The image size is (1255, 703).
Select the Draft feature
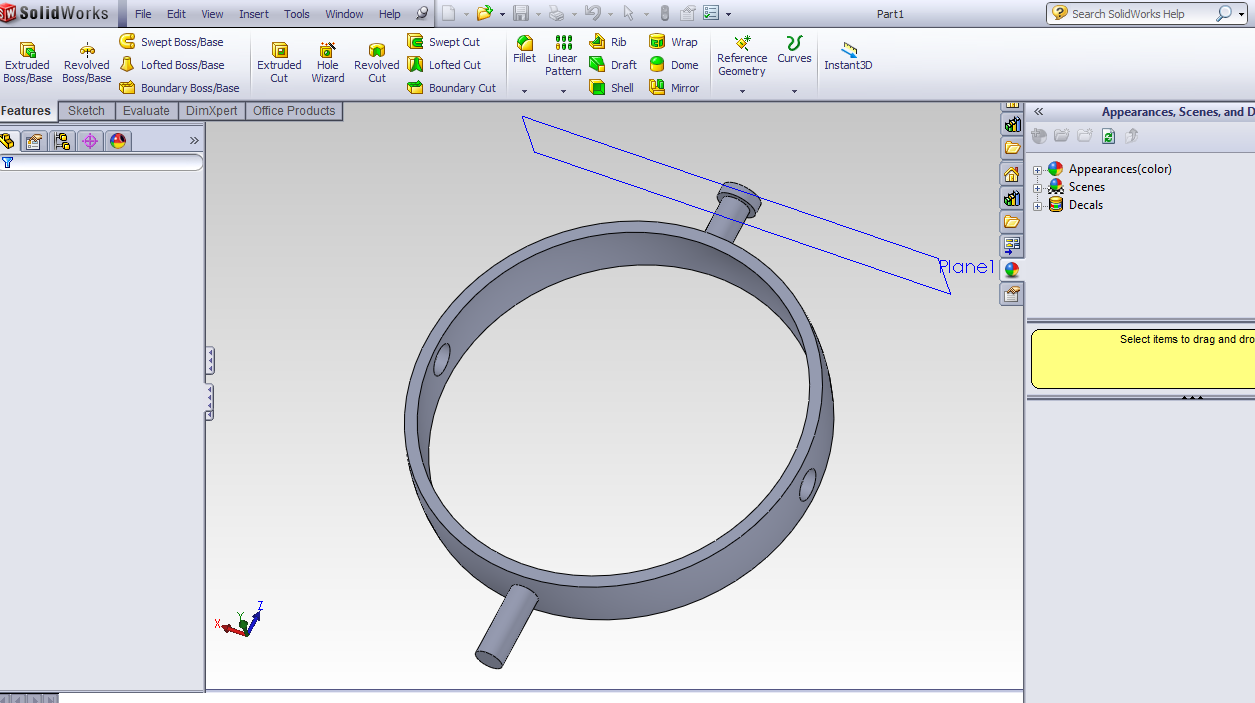[x=613, y=65]
